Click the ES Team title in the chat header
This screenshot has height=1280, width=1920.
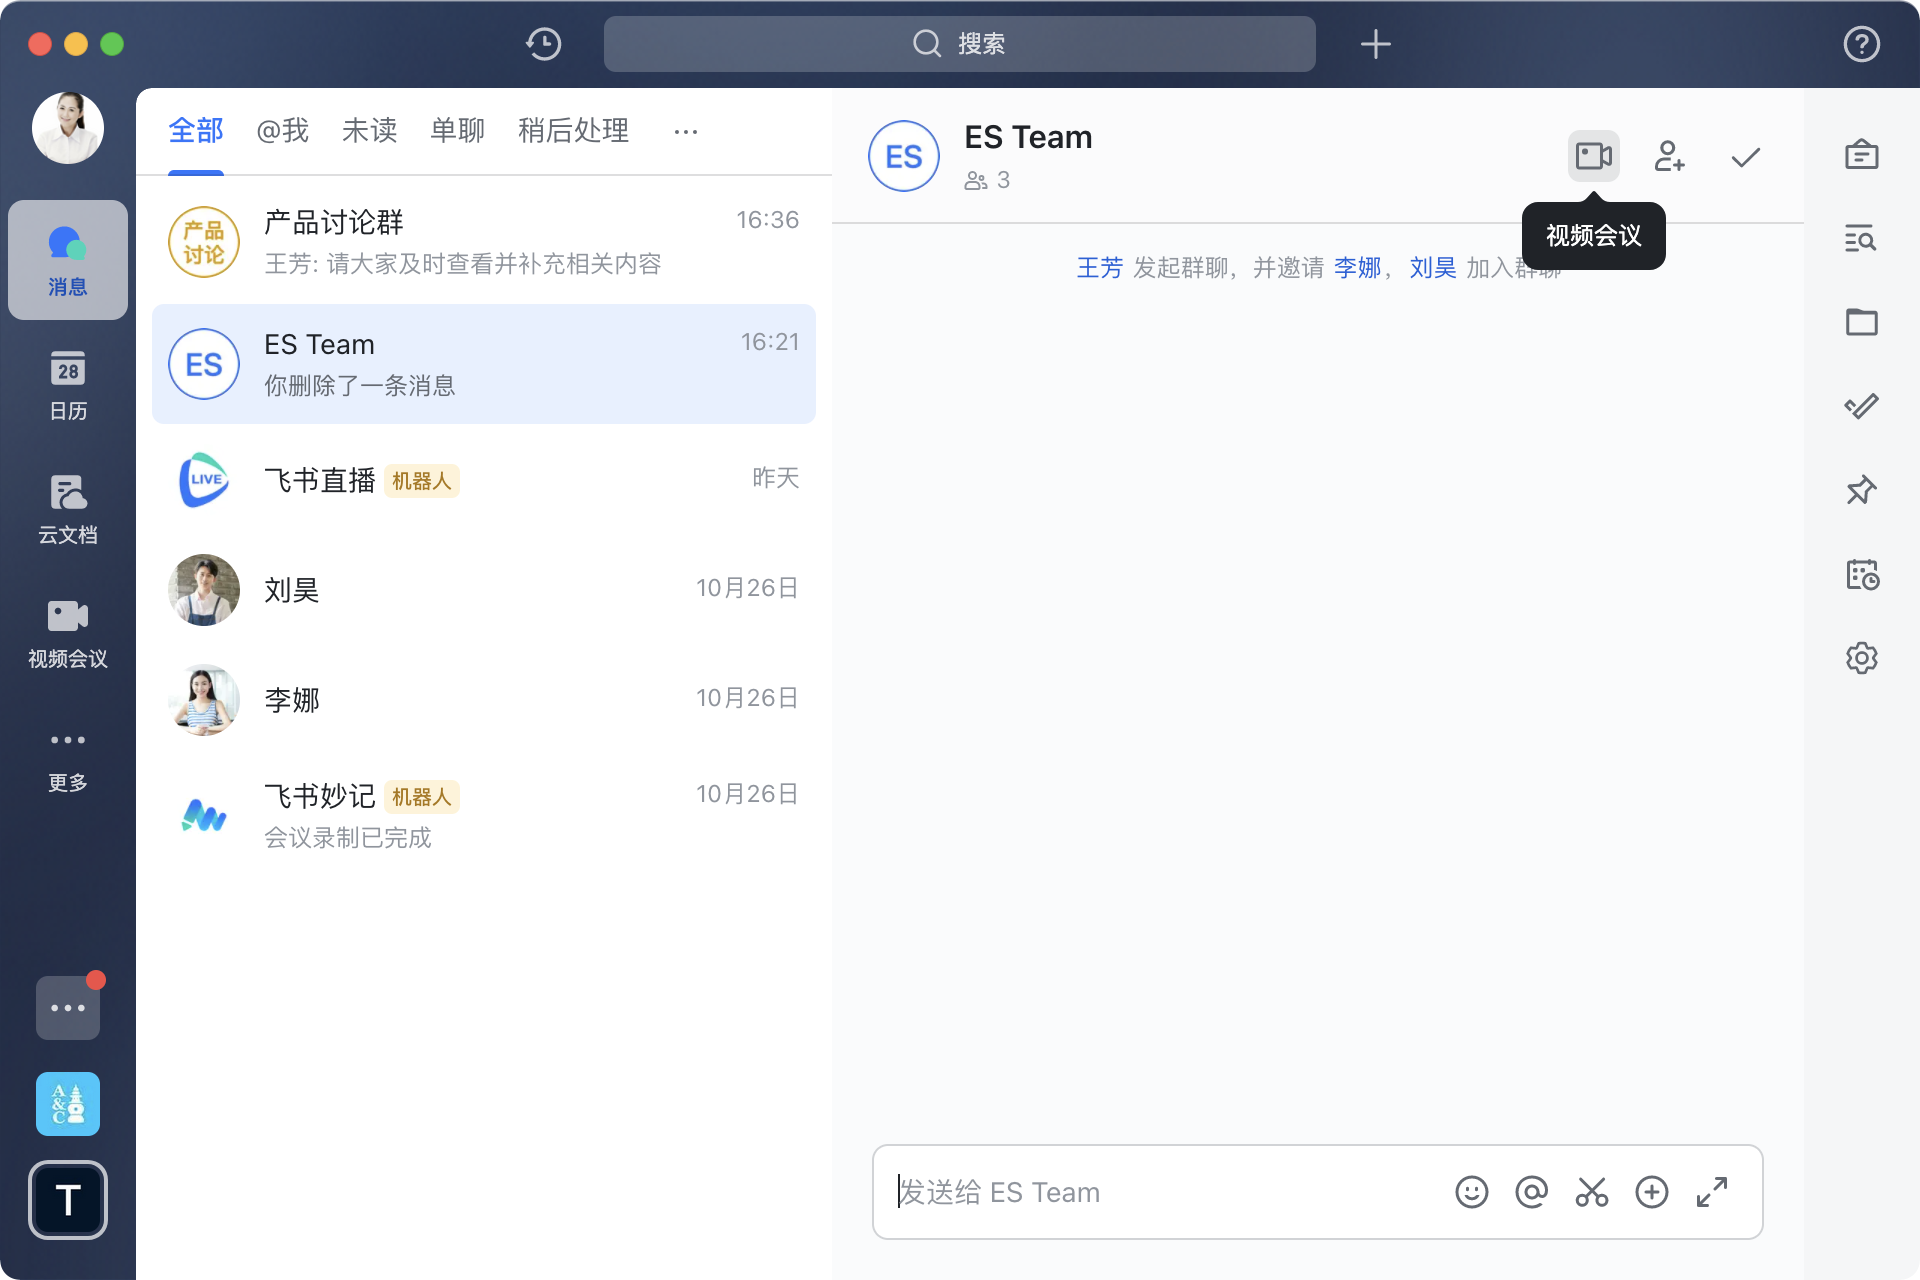coord(1028,137)
